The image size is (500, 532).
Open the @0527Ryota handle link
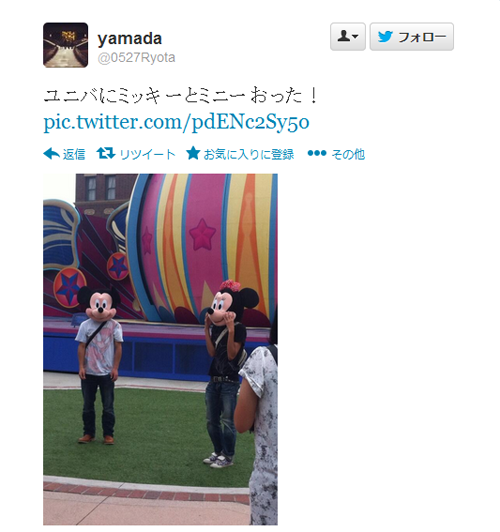pyautogui.click(x=136, y=58)
